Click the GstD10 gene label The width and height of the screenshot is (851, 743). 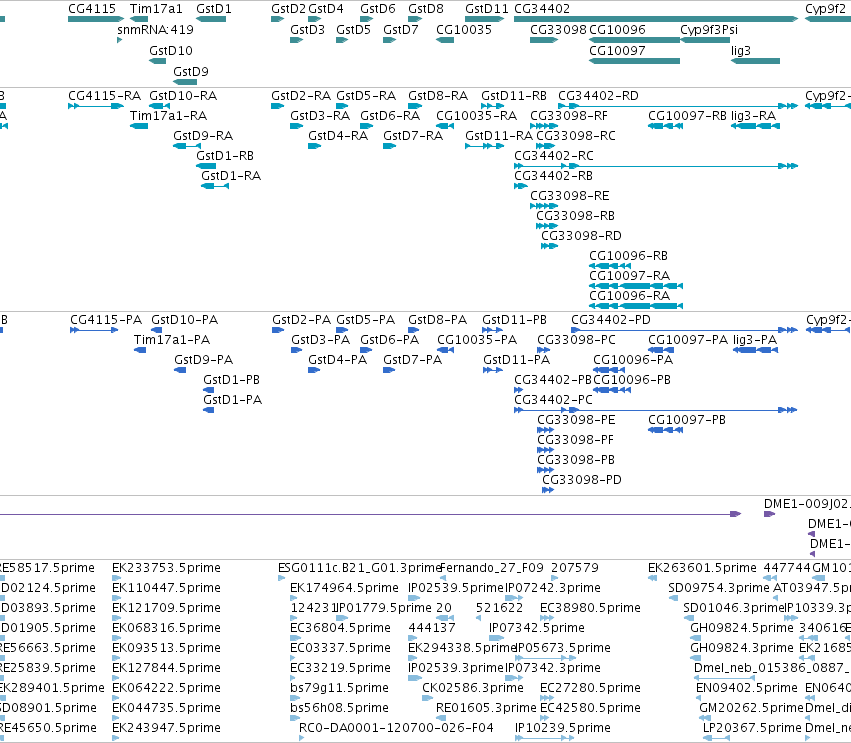[x=171, y=50]
